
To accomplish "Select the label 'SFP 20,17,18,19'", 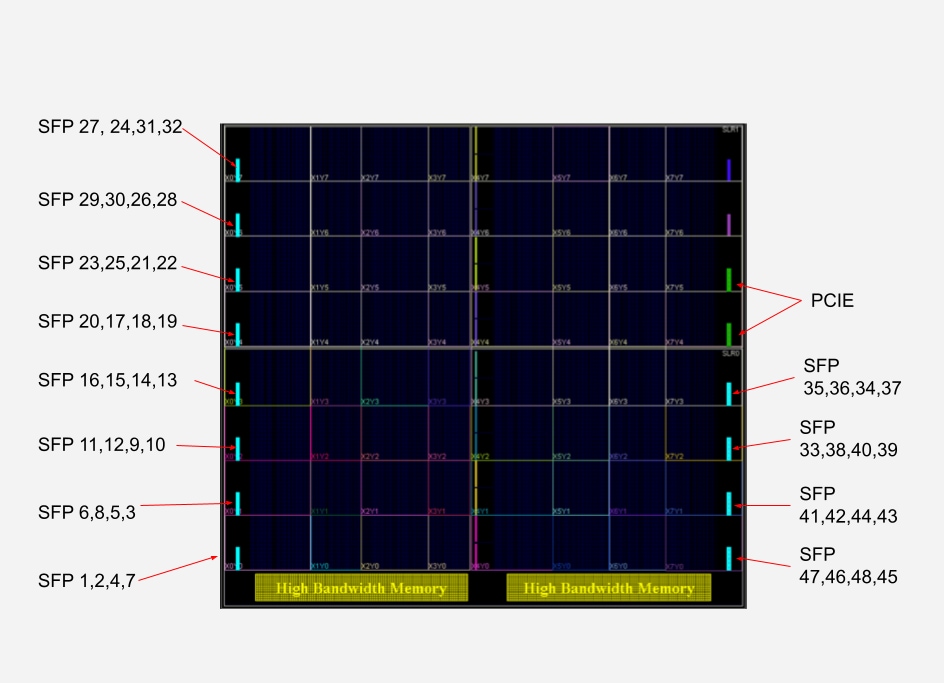I will pyautogui.click(x=108, y=322).
